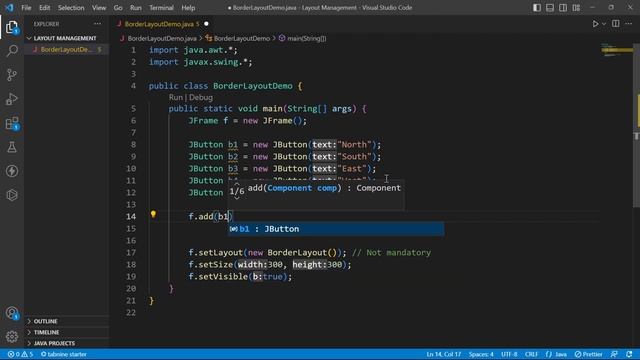The width and height of the screenshot is (640, 360).
Task: Expand the TIMELINE section
Action: click(67, 332)
